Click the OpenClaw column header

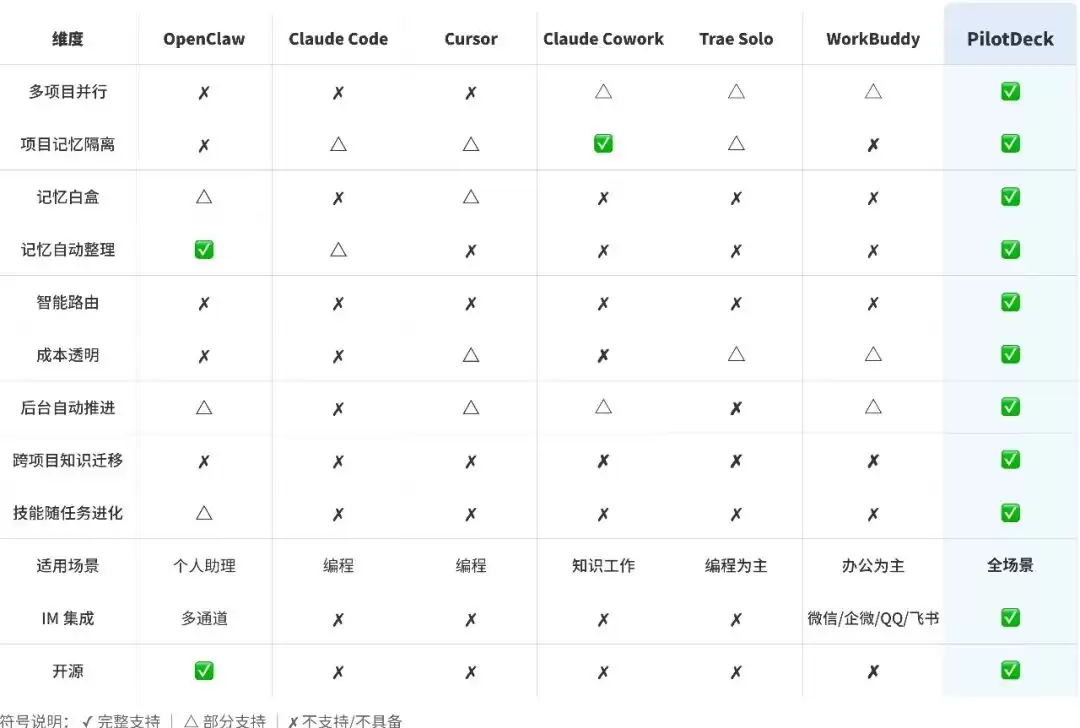point(204,39)
